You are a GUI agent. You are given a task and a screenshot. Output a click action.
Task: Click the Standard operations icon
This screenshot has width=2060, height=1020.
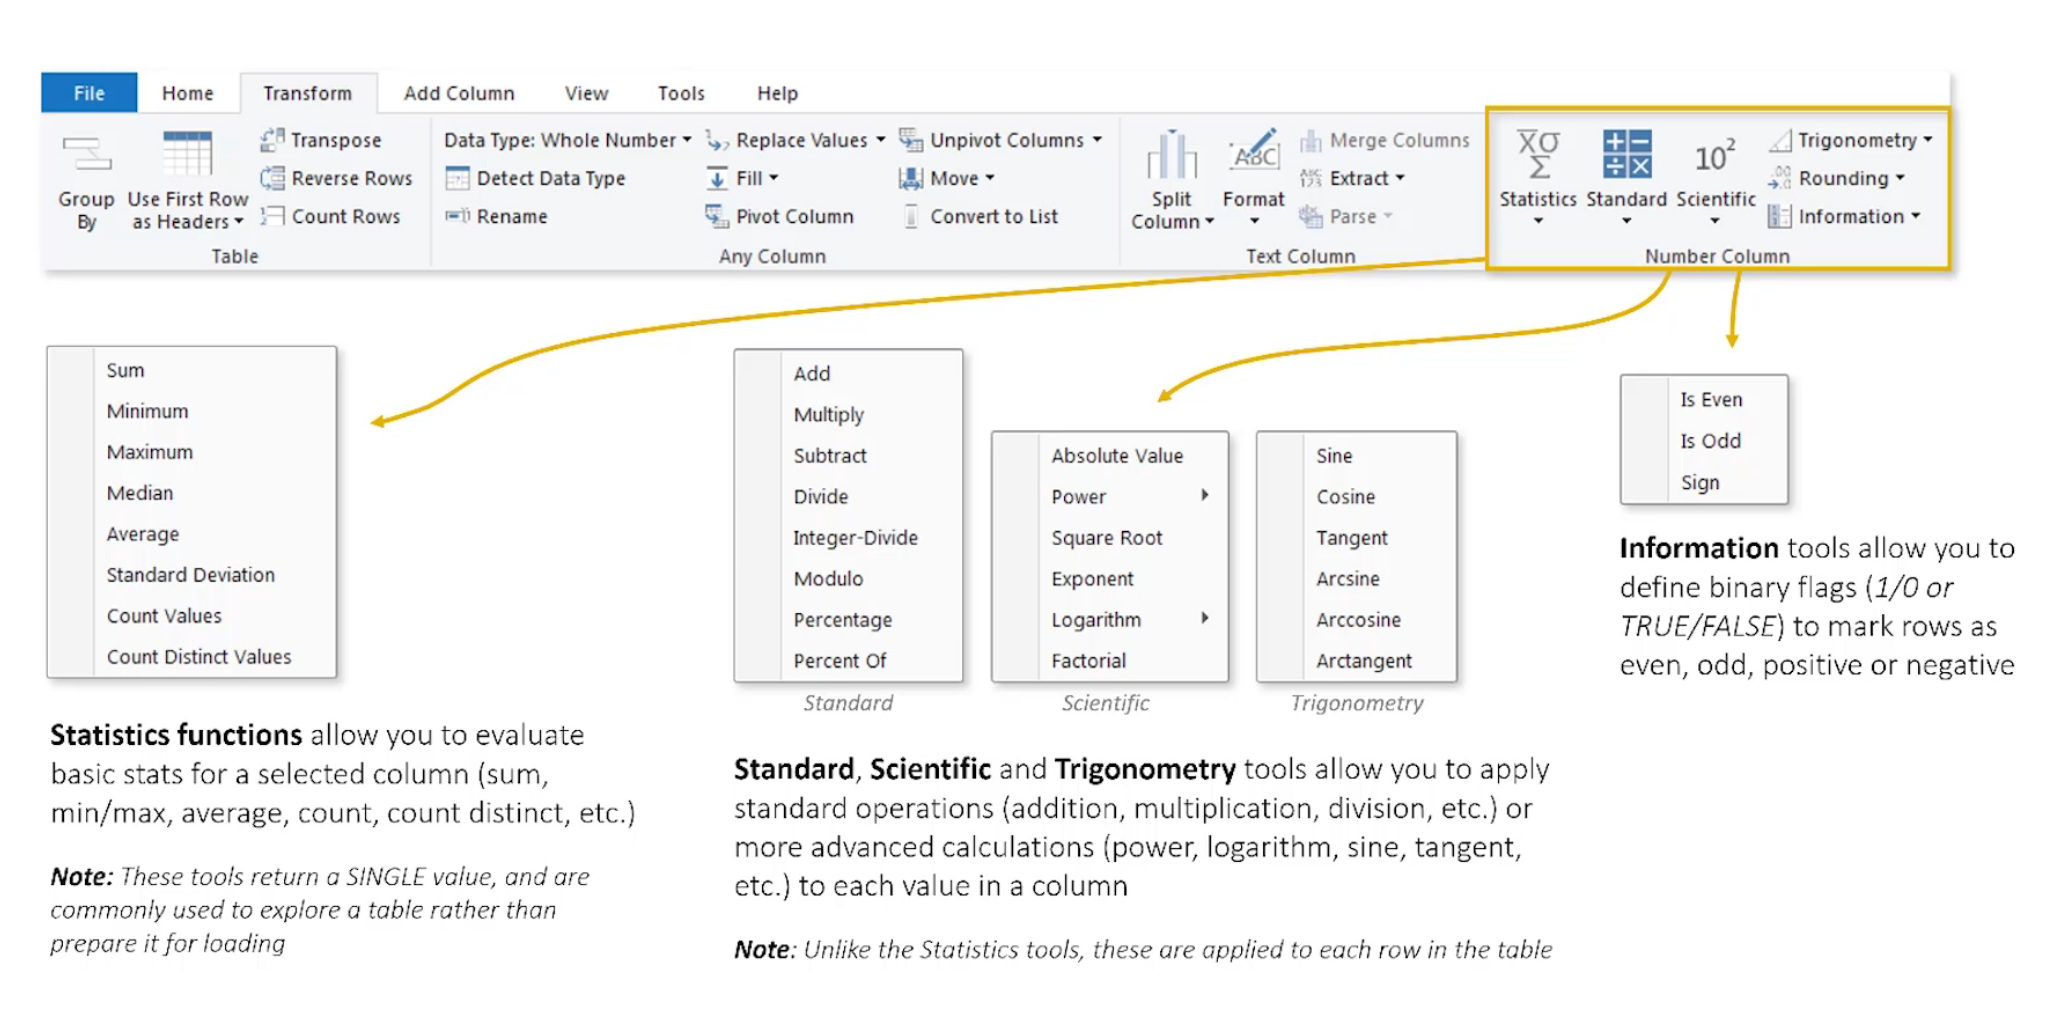(1626, 155)
